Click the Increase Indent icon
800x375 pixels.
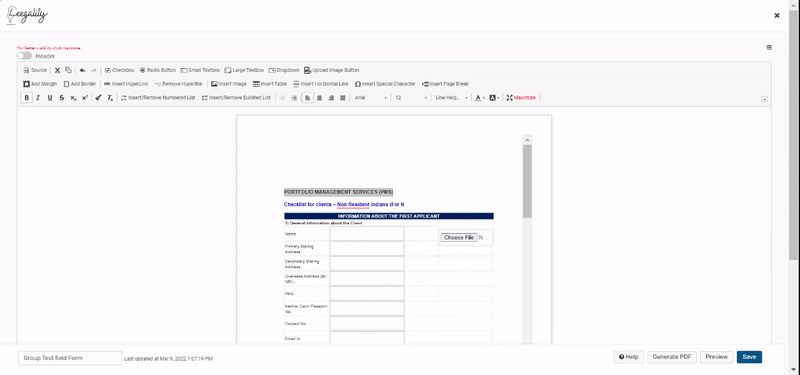coord(294,97)
